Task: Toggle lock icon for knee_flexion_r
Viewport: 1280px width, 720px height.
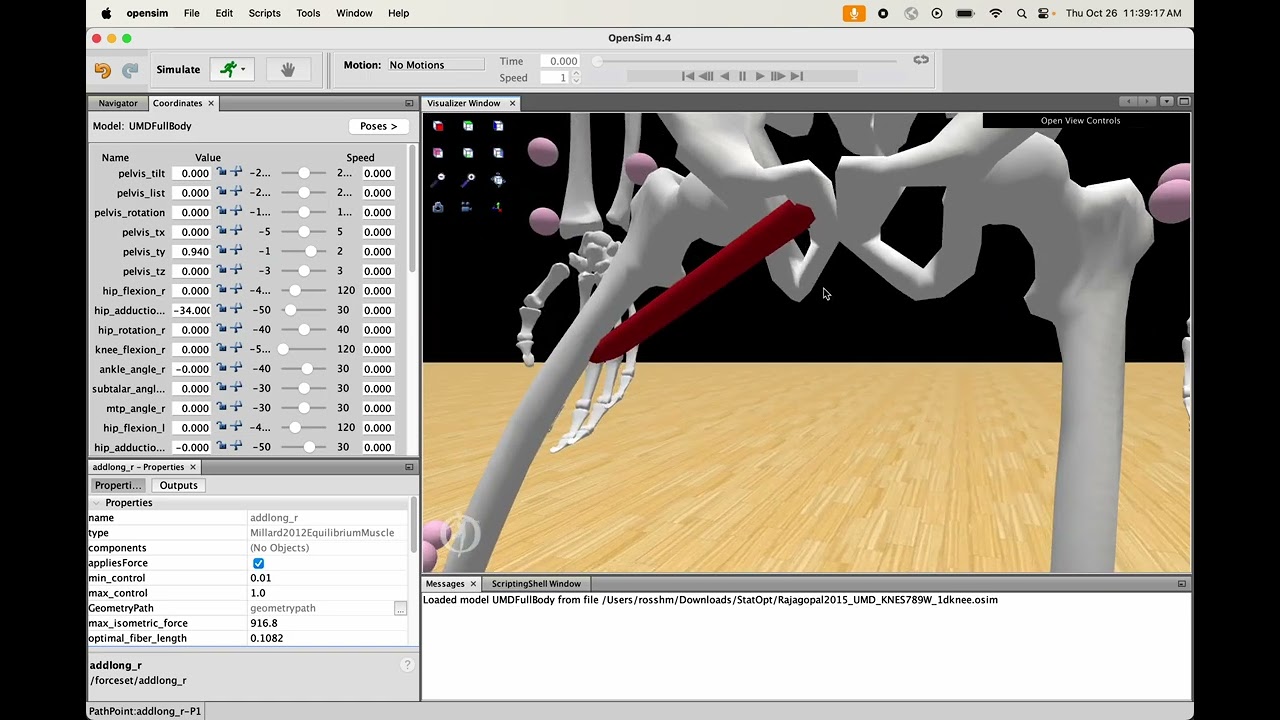Action: pos(222,349)
